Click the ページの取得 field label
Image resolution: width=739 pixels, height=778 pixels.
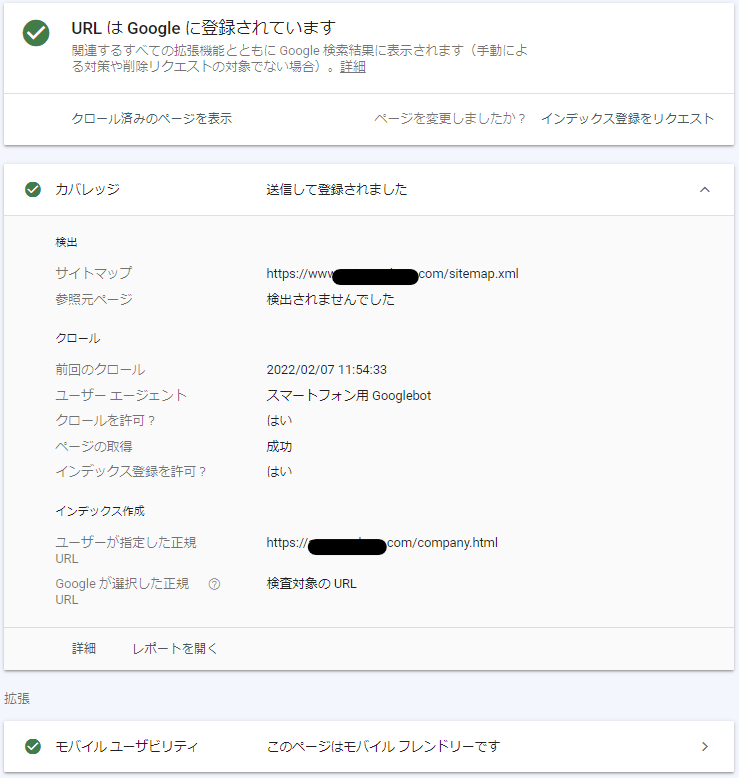pyautogui.click(x=94, y=447)
